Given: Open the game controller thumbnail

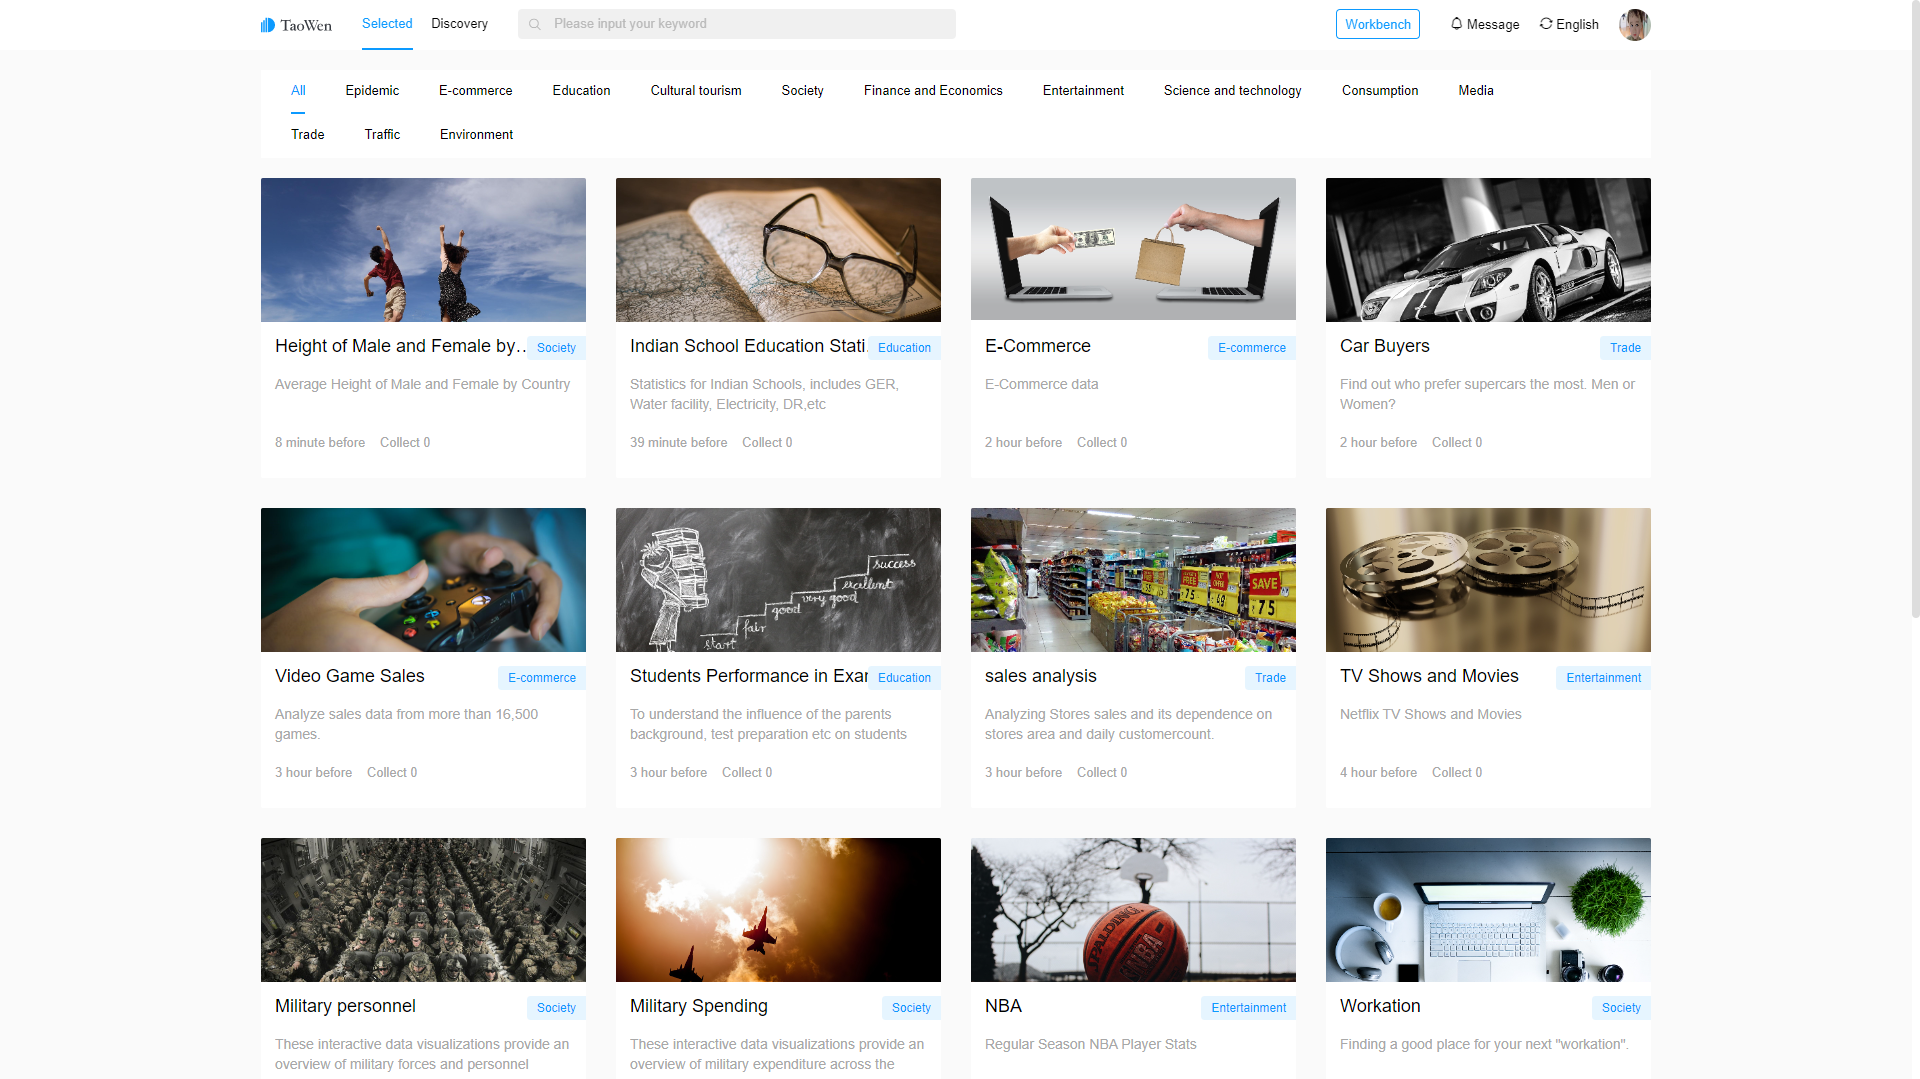Looking at the screenshot, I should 423,580.
